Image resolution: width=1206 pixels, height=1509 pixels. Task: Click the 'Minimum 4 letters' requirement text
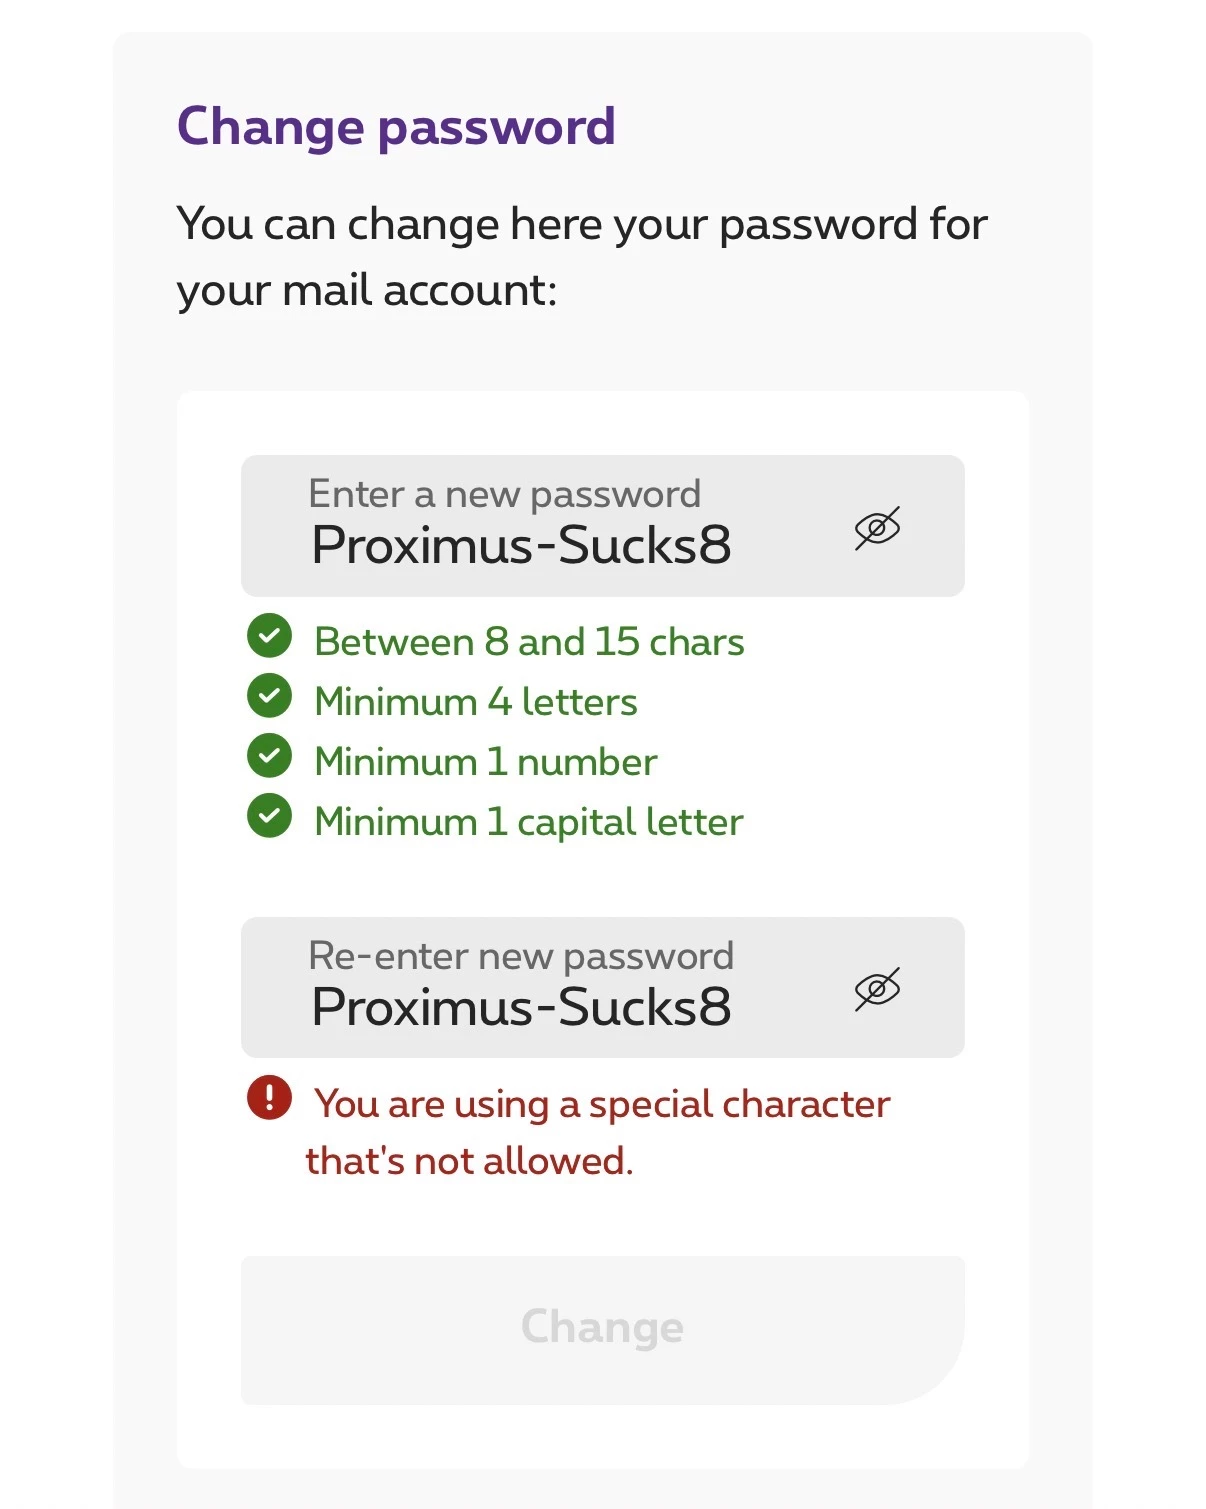coord(475,702)
